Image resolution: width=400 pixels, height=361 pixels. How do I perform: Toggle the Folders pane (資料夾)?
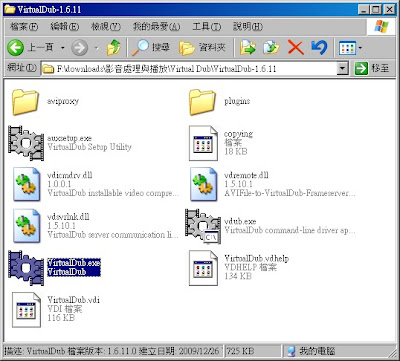tap(202, 48)
